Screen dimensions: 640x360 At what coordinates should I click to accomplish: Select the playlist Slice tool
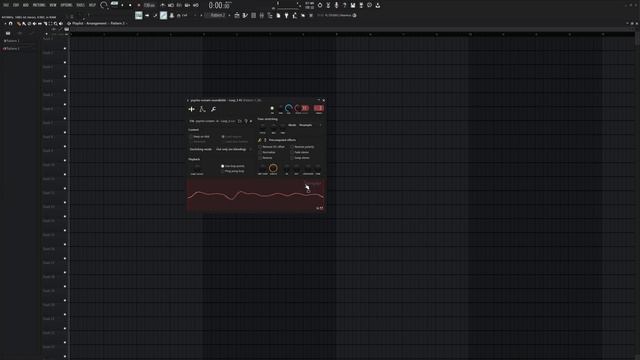click(x=45, y=24)
